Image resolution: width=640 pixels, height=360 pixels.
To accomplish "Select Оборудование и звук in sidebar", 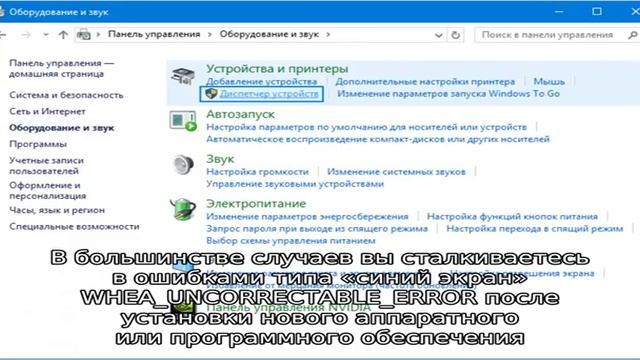I will [62, 128].
